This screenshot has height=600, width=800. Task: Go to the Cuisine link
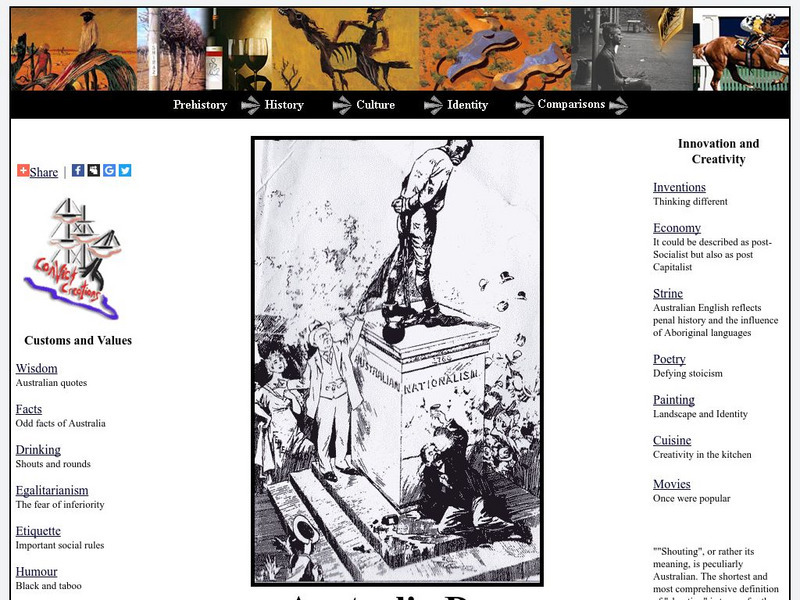pos(672,440)
